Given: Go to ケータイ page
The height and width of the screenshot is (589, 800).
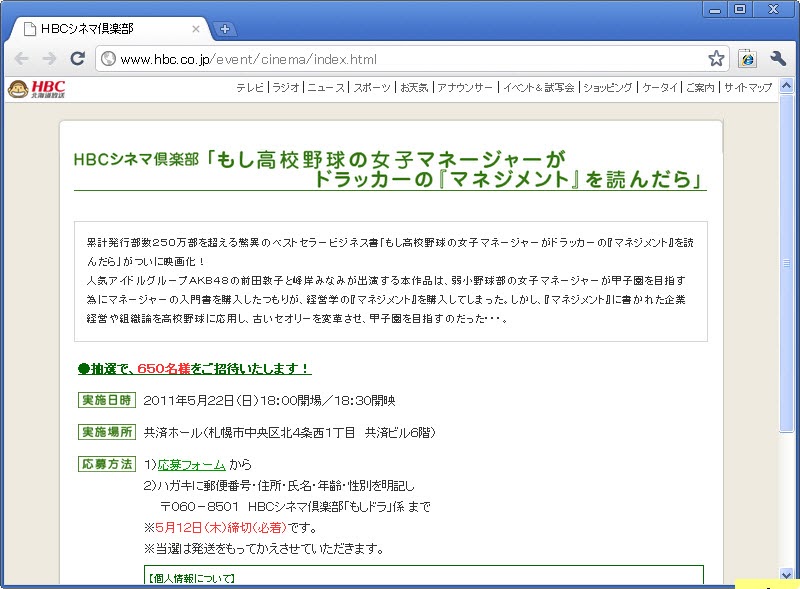Looking at the screenshot, I should coord(659,87).
